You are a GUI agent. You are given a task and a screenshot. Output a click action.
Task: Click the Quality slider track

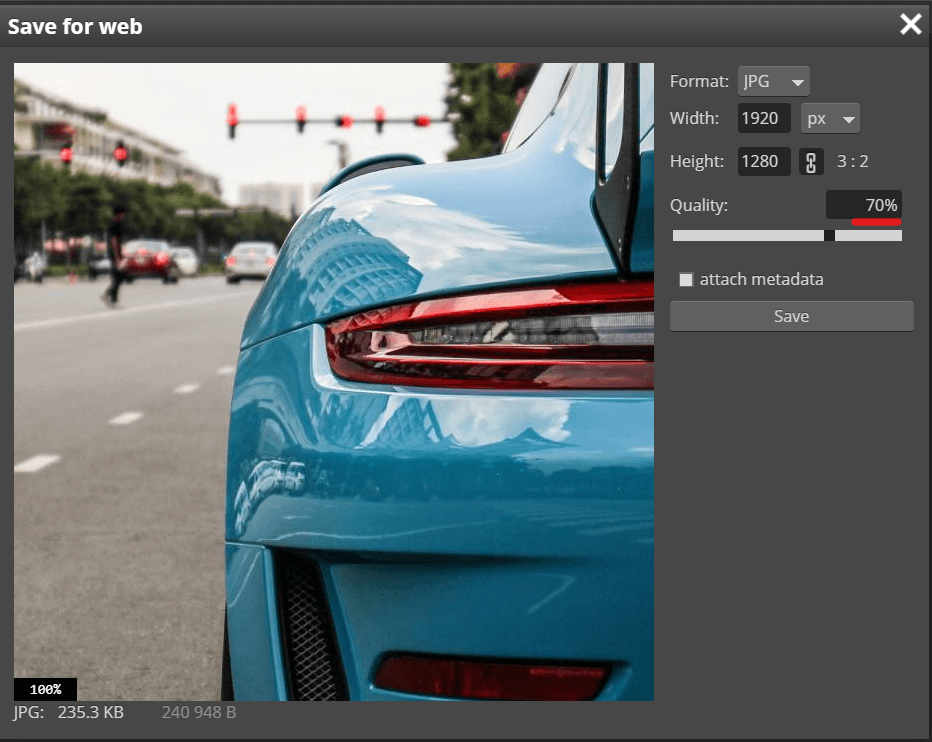pos(787,235)
